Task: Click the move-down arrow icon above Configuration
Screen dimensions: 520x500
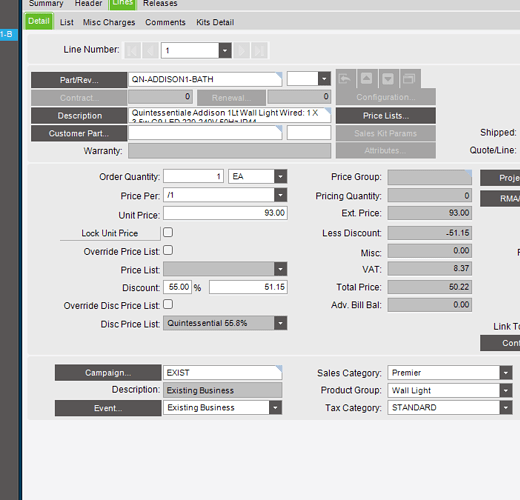Action: (x=388, y=79)
